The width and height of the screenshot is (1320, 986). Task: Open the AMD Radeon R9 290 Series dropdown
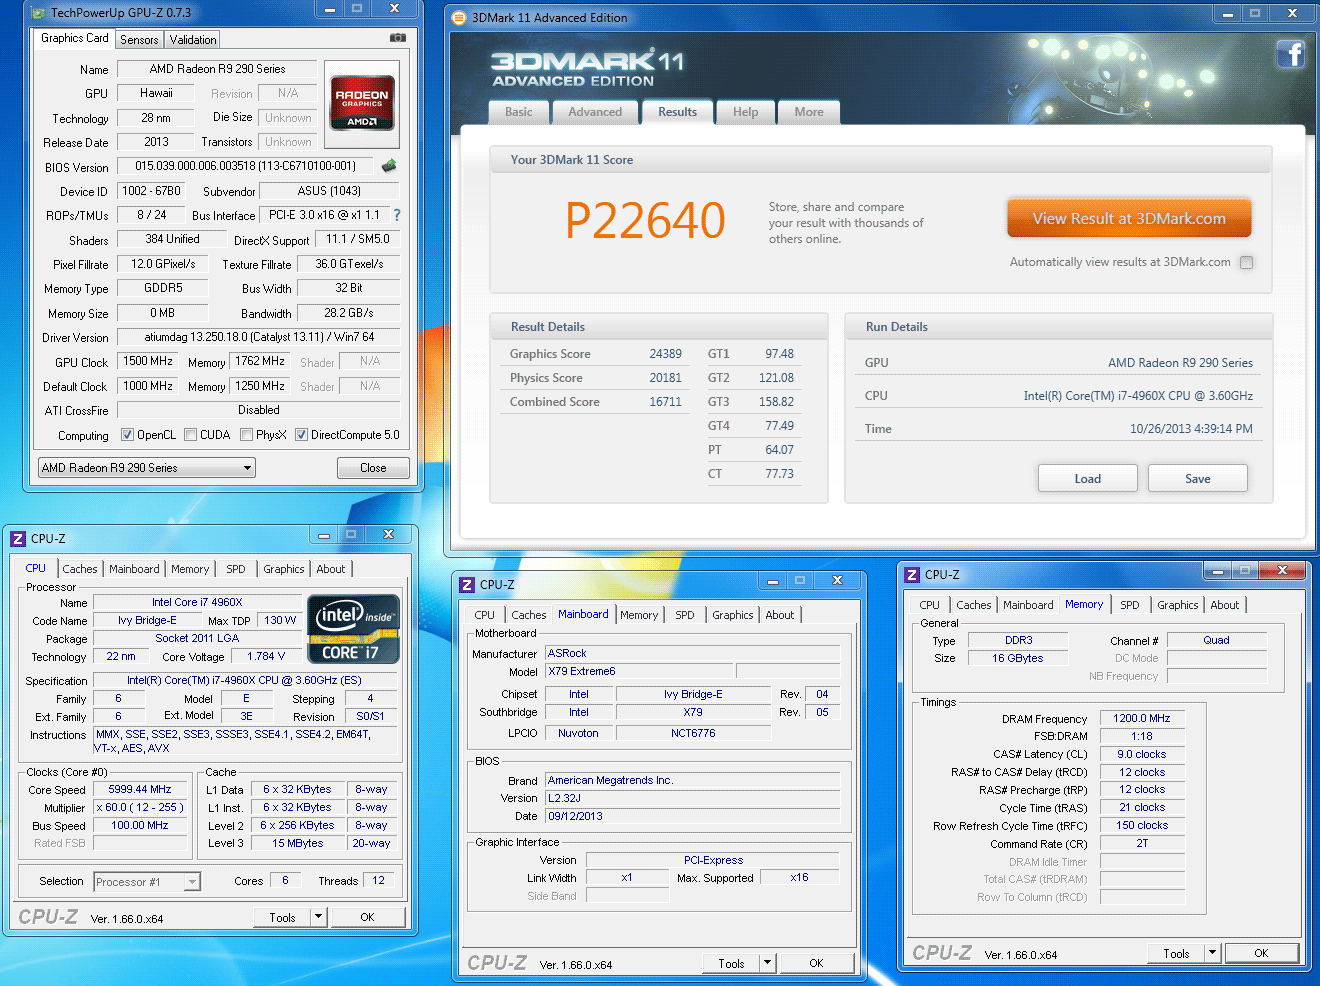[147, 468]
